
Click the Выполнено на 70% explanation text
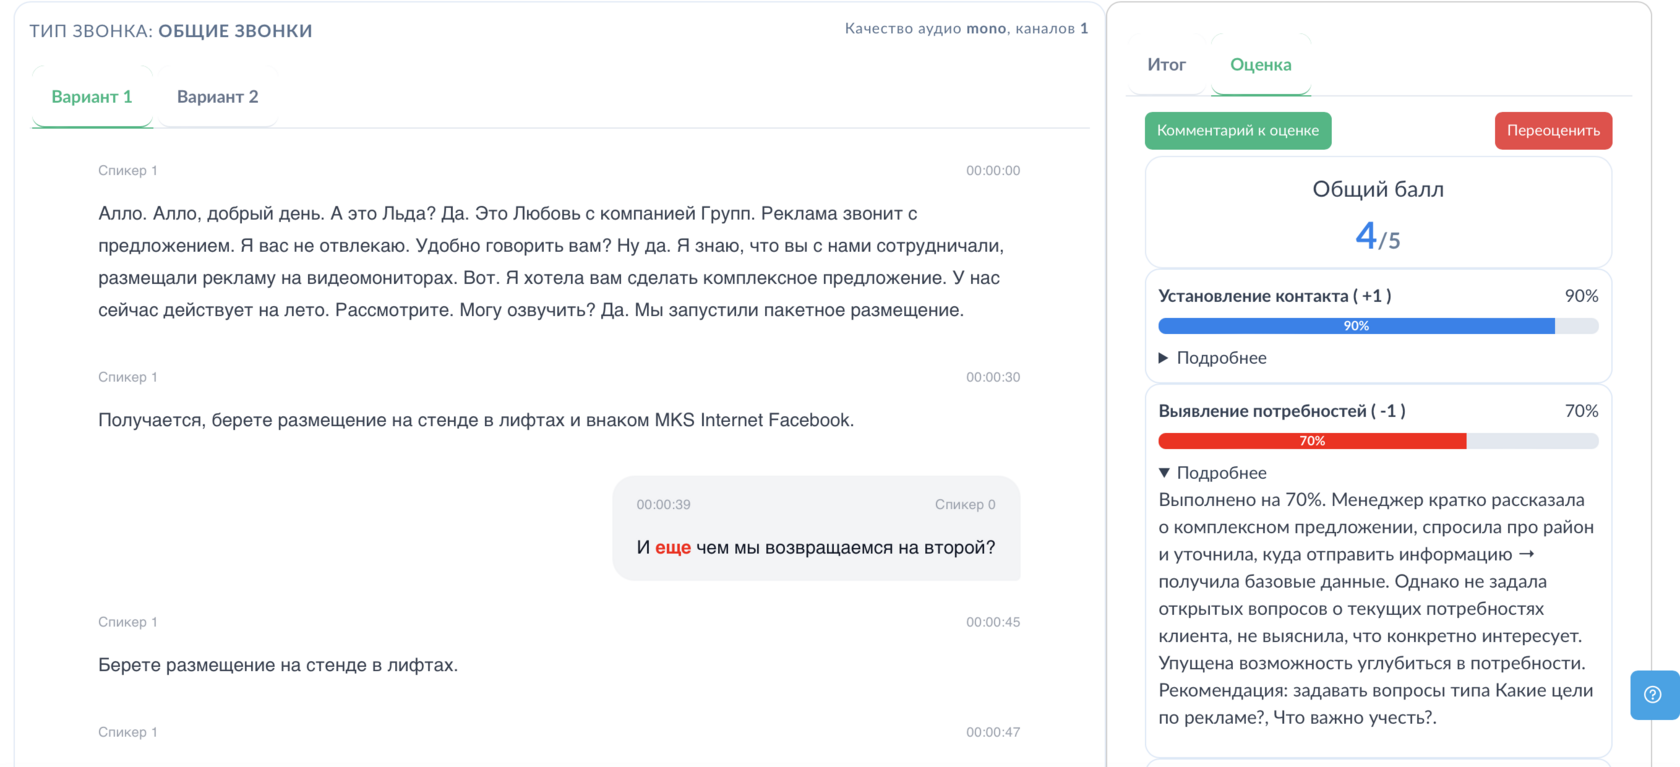pyautogui.click(x=1376, y=609)
